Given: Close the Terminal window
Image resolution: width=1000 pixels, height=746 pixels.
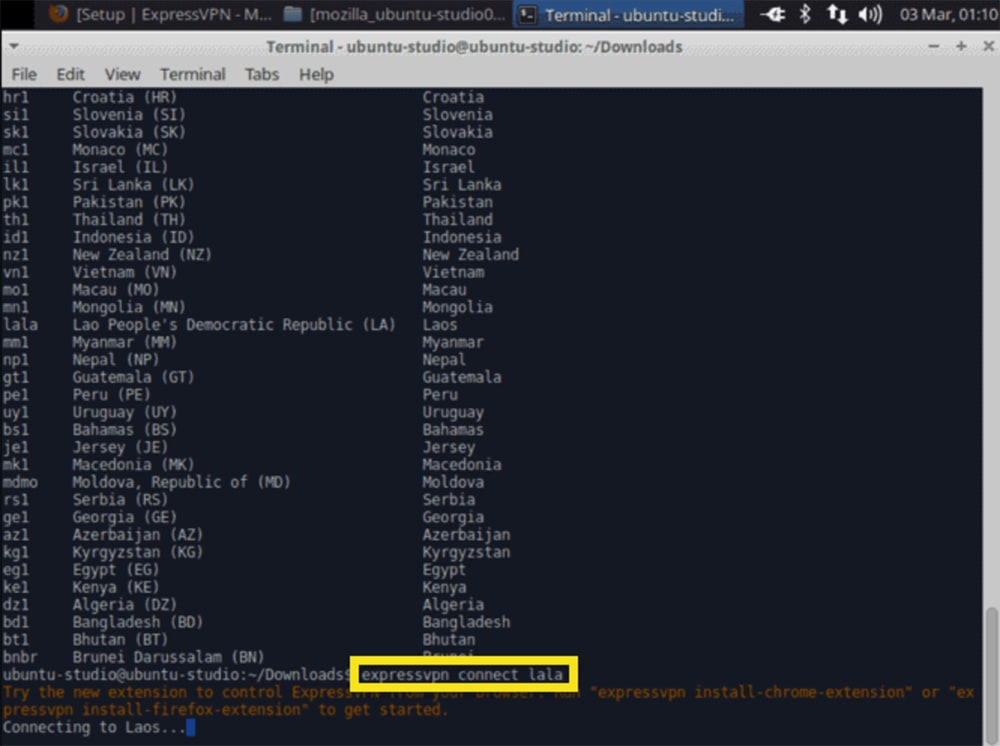Looking at the screenshot, I should pyautogui.click(x=988, y=46).
